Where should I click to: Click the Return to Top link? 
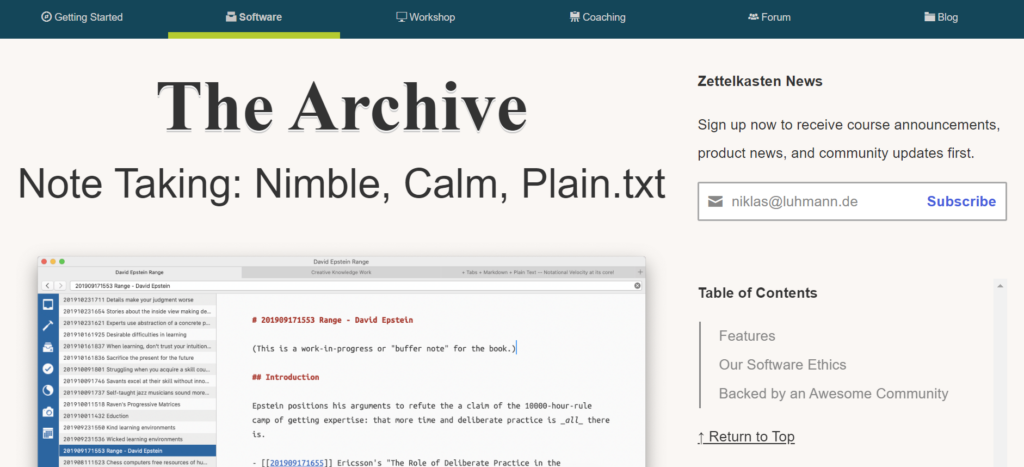click(x=746, y=436)
